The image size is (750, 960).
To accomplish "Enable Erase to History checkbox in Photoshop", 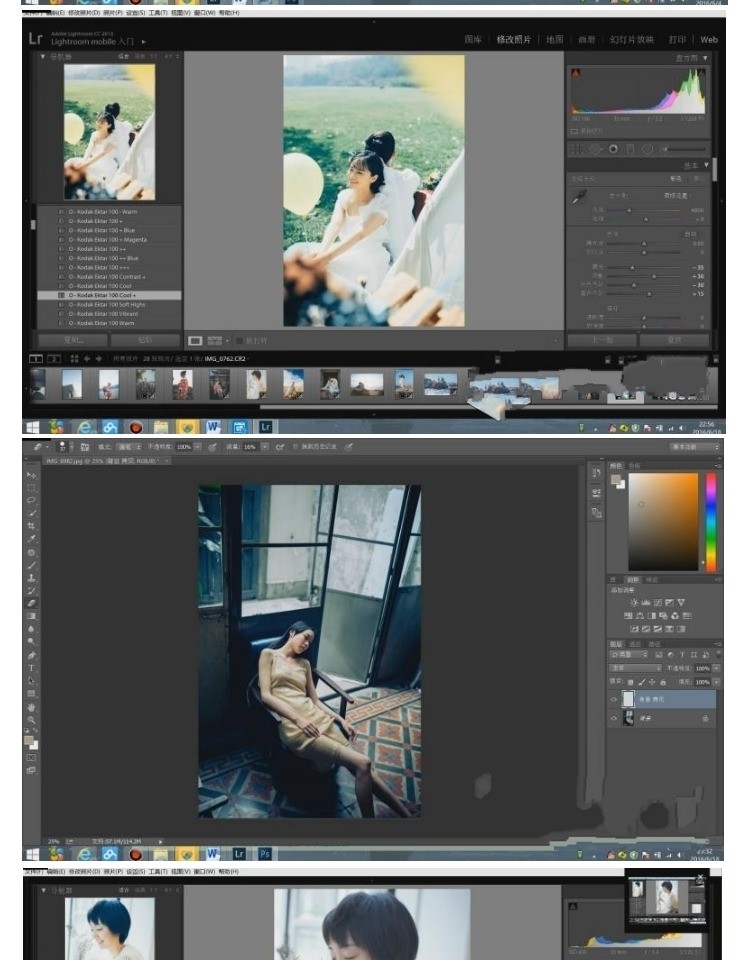I will [295, 447].
